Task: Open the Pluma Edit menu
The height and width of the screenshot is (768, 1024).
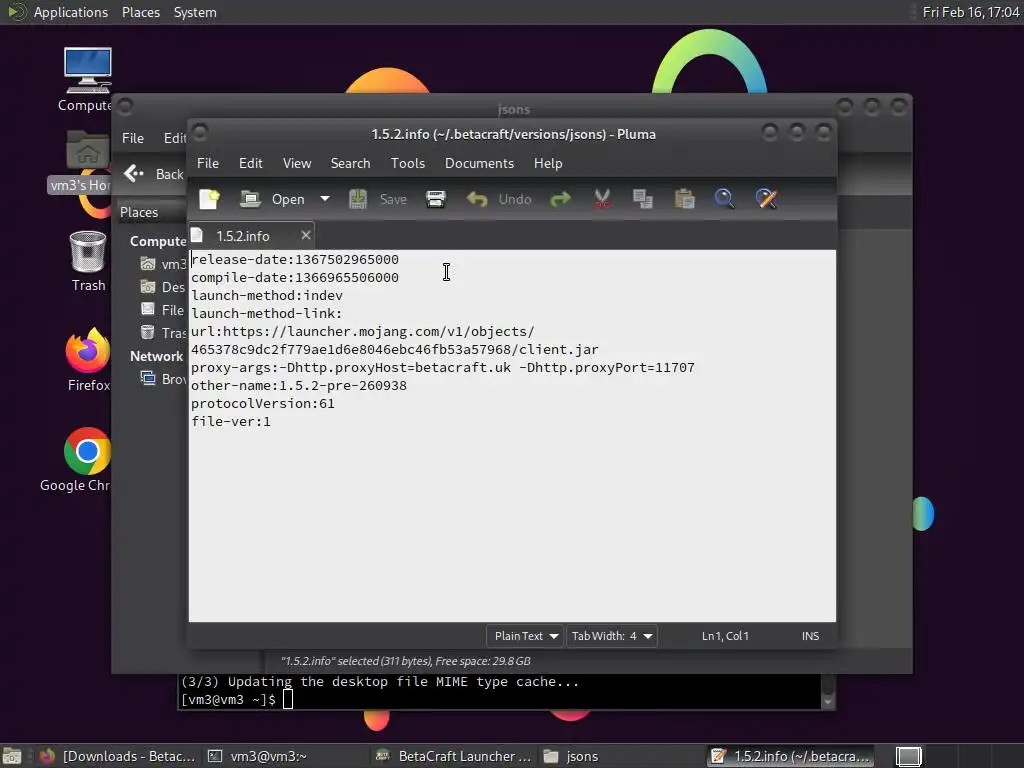Action: pos(251,163)
